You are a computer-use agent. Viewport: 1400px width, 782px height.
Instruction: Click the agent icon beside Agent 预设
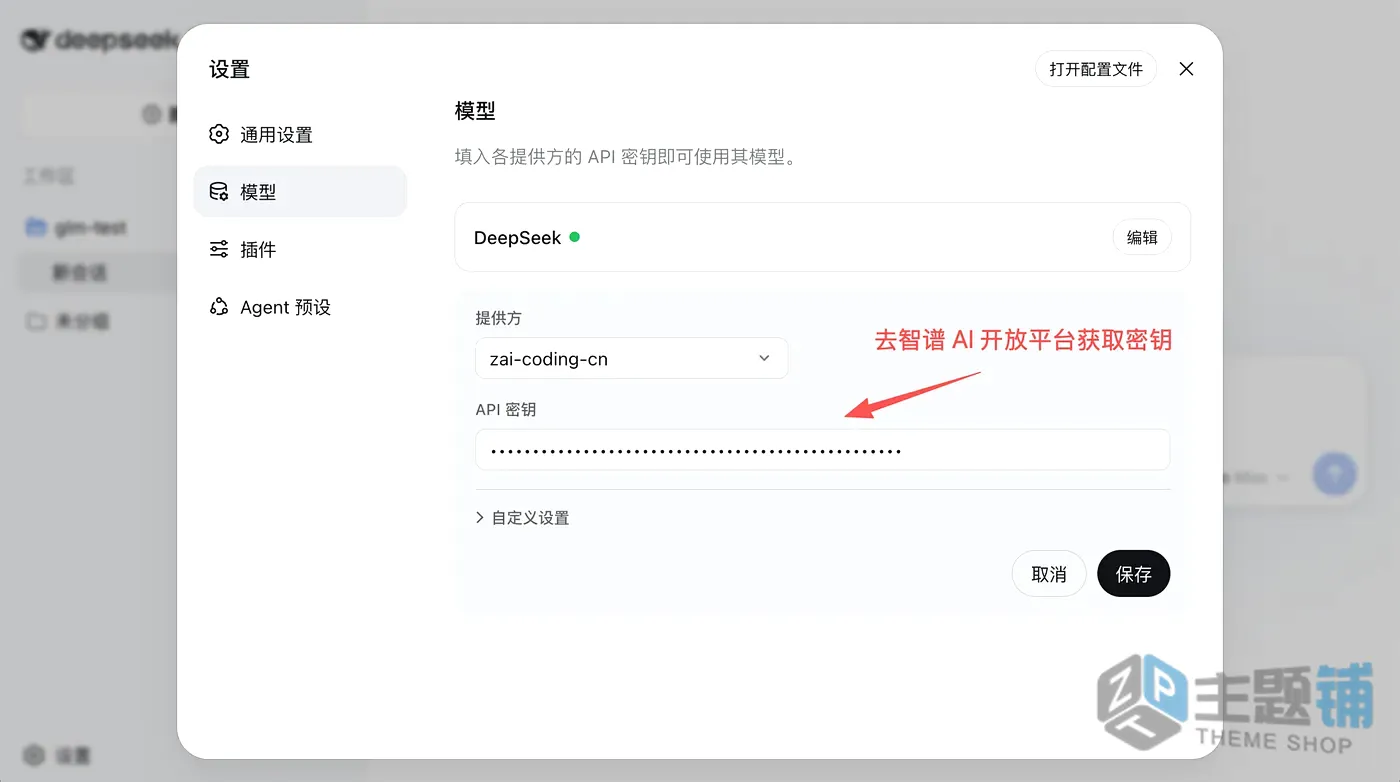tap(219, 307)
